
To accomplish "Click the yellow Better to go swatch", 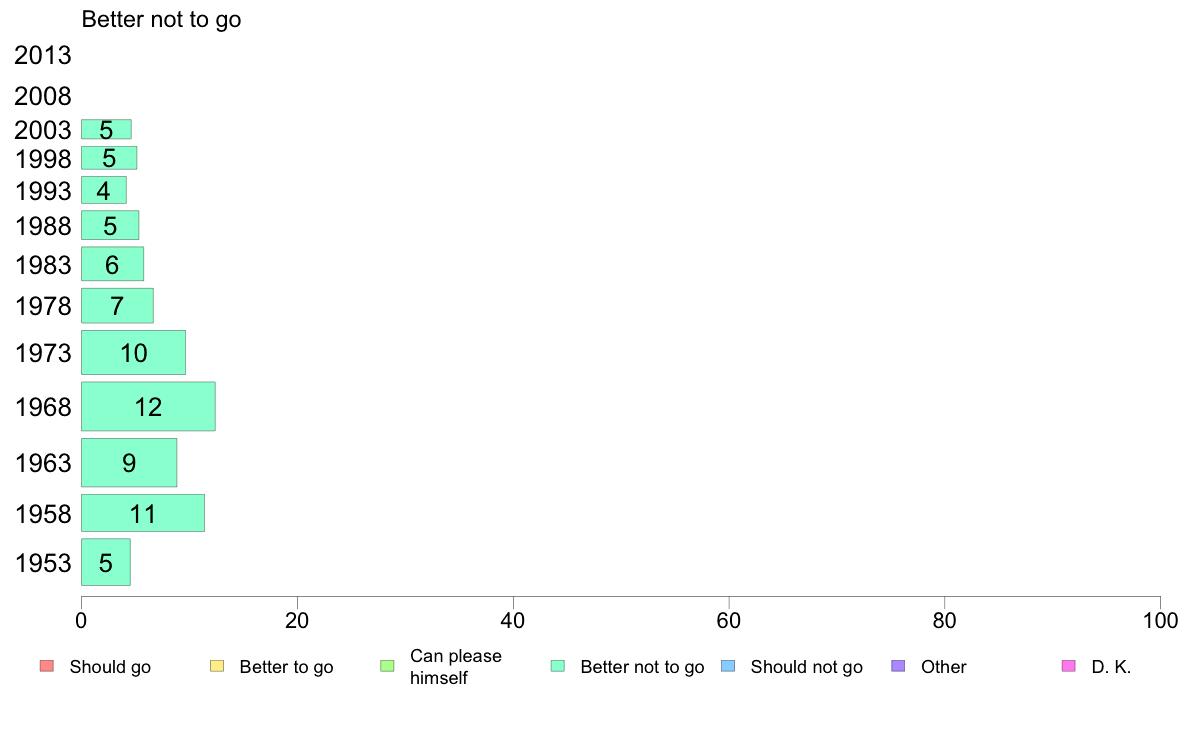I will tap(217, 666).
